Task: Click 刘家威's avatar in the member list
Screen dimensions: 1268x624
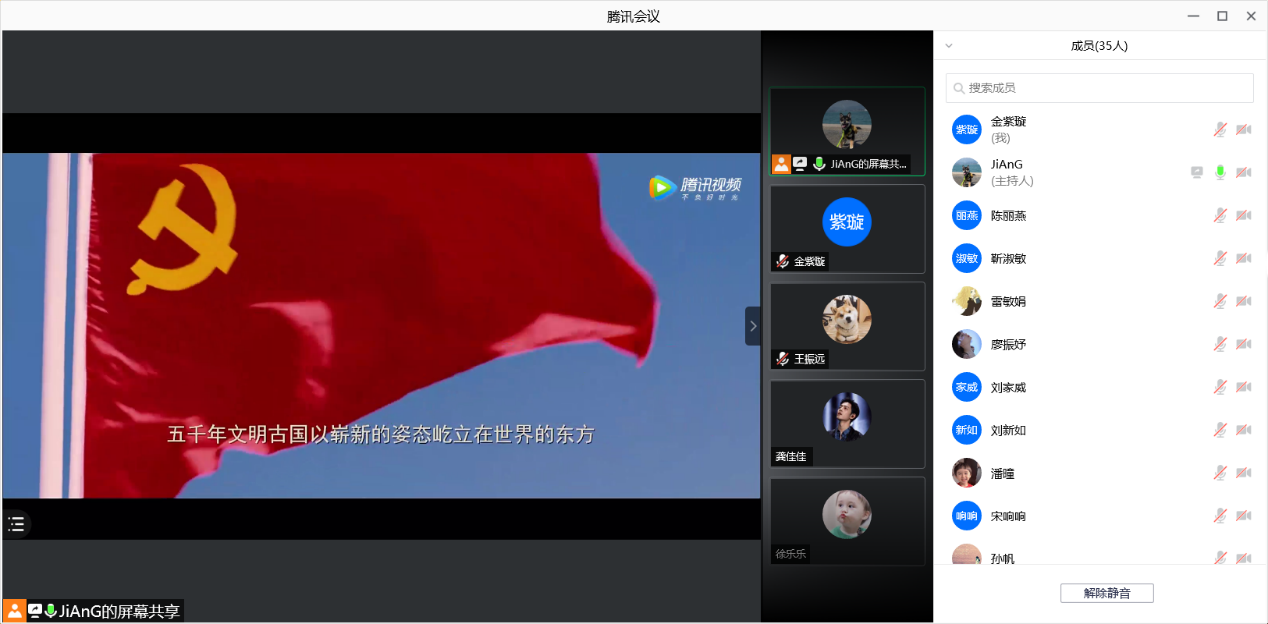Action: pyautogui.click(x=967, y=387)
